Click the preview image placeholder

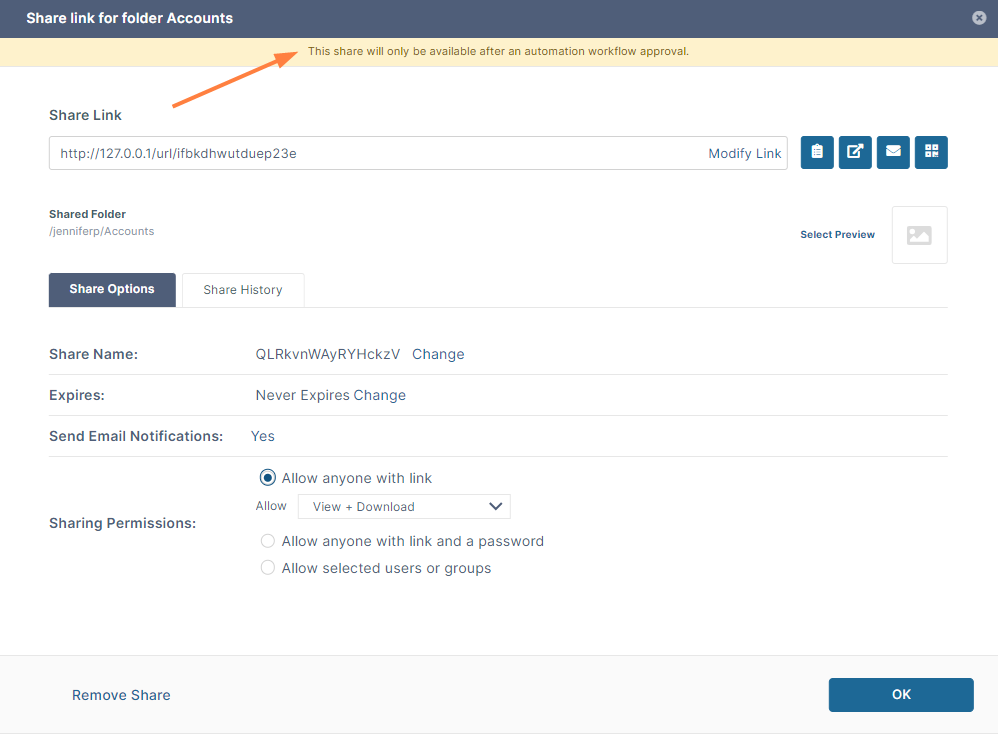click(x=919, y=235)
